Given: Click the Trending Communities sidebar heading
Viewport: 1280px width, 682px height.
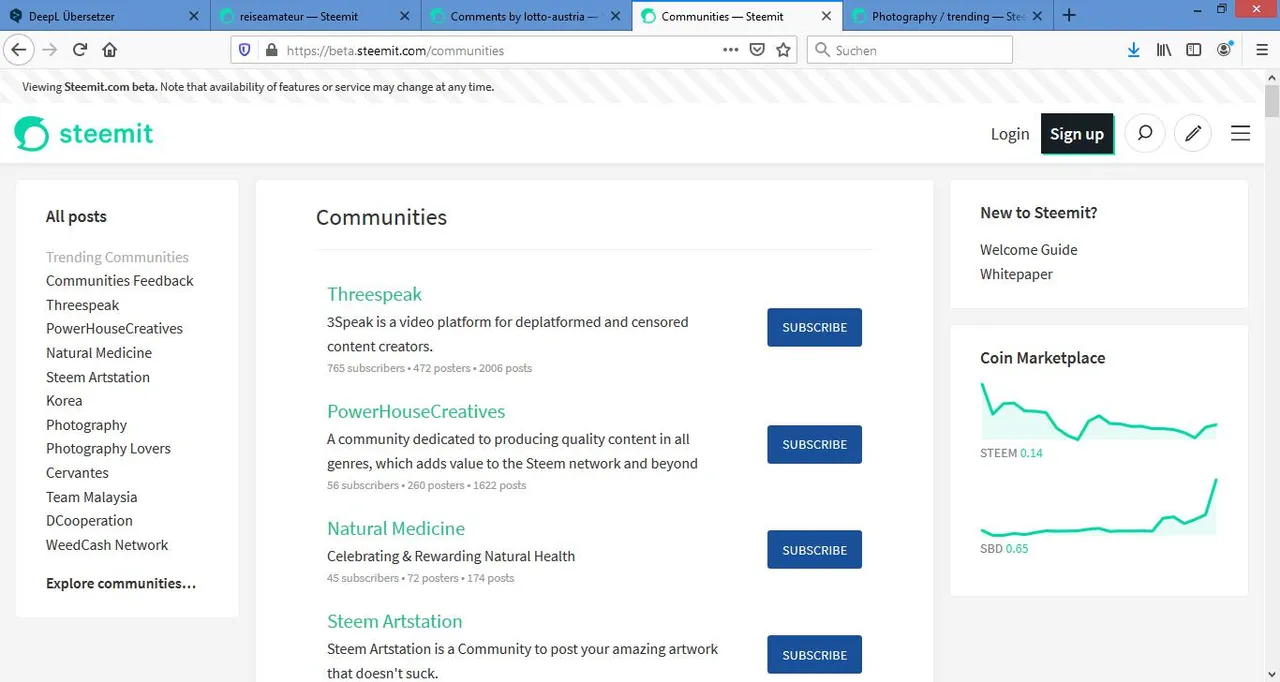Looking at the screenshot, I should 117,257.
